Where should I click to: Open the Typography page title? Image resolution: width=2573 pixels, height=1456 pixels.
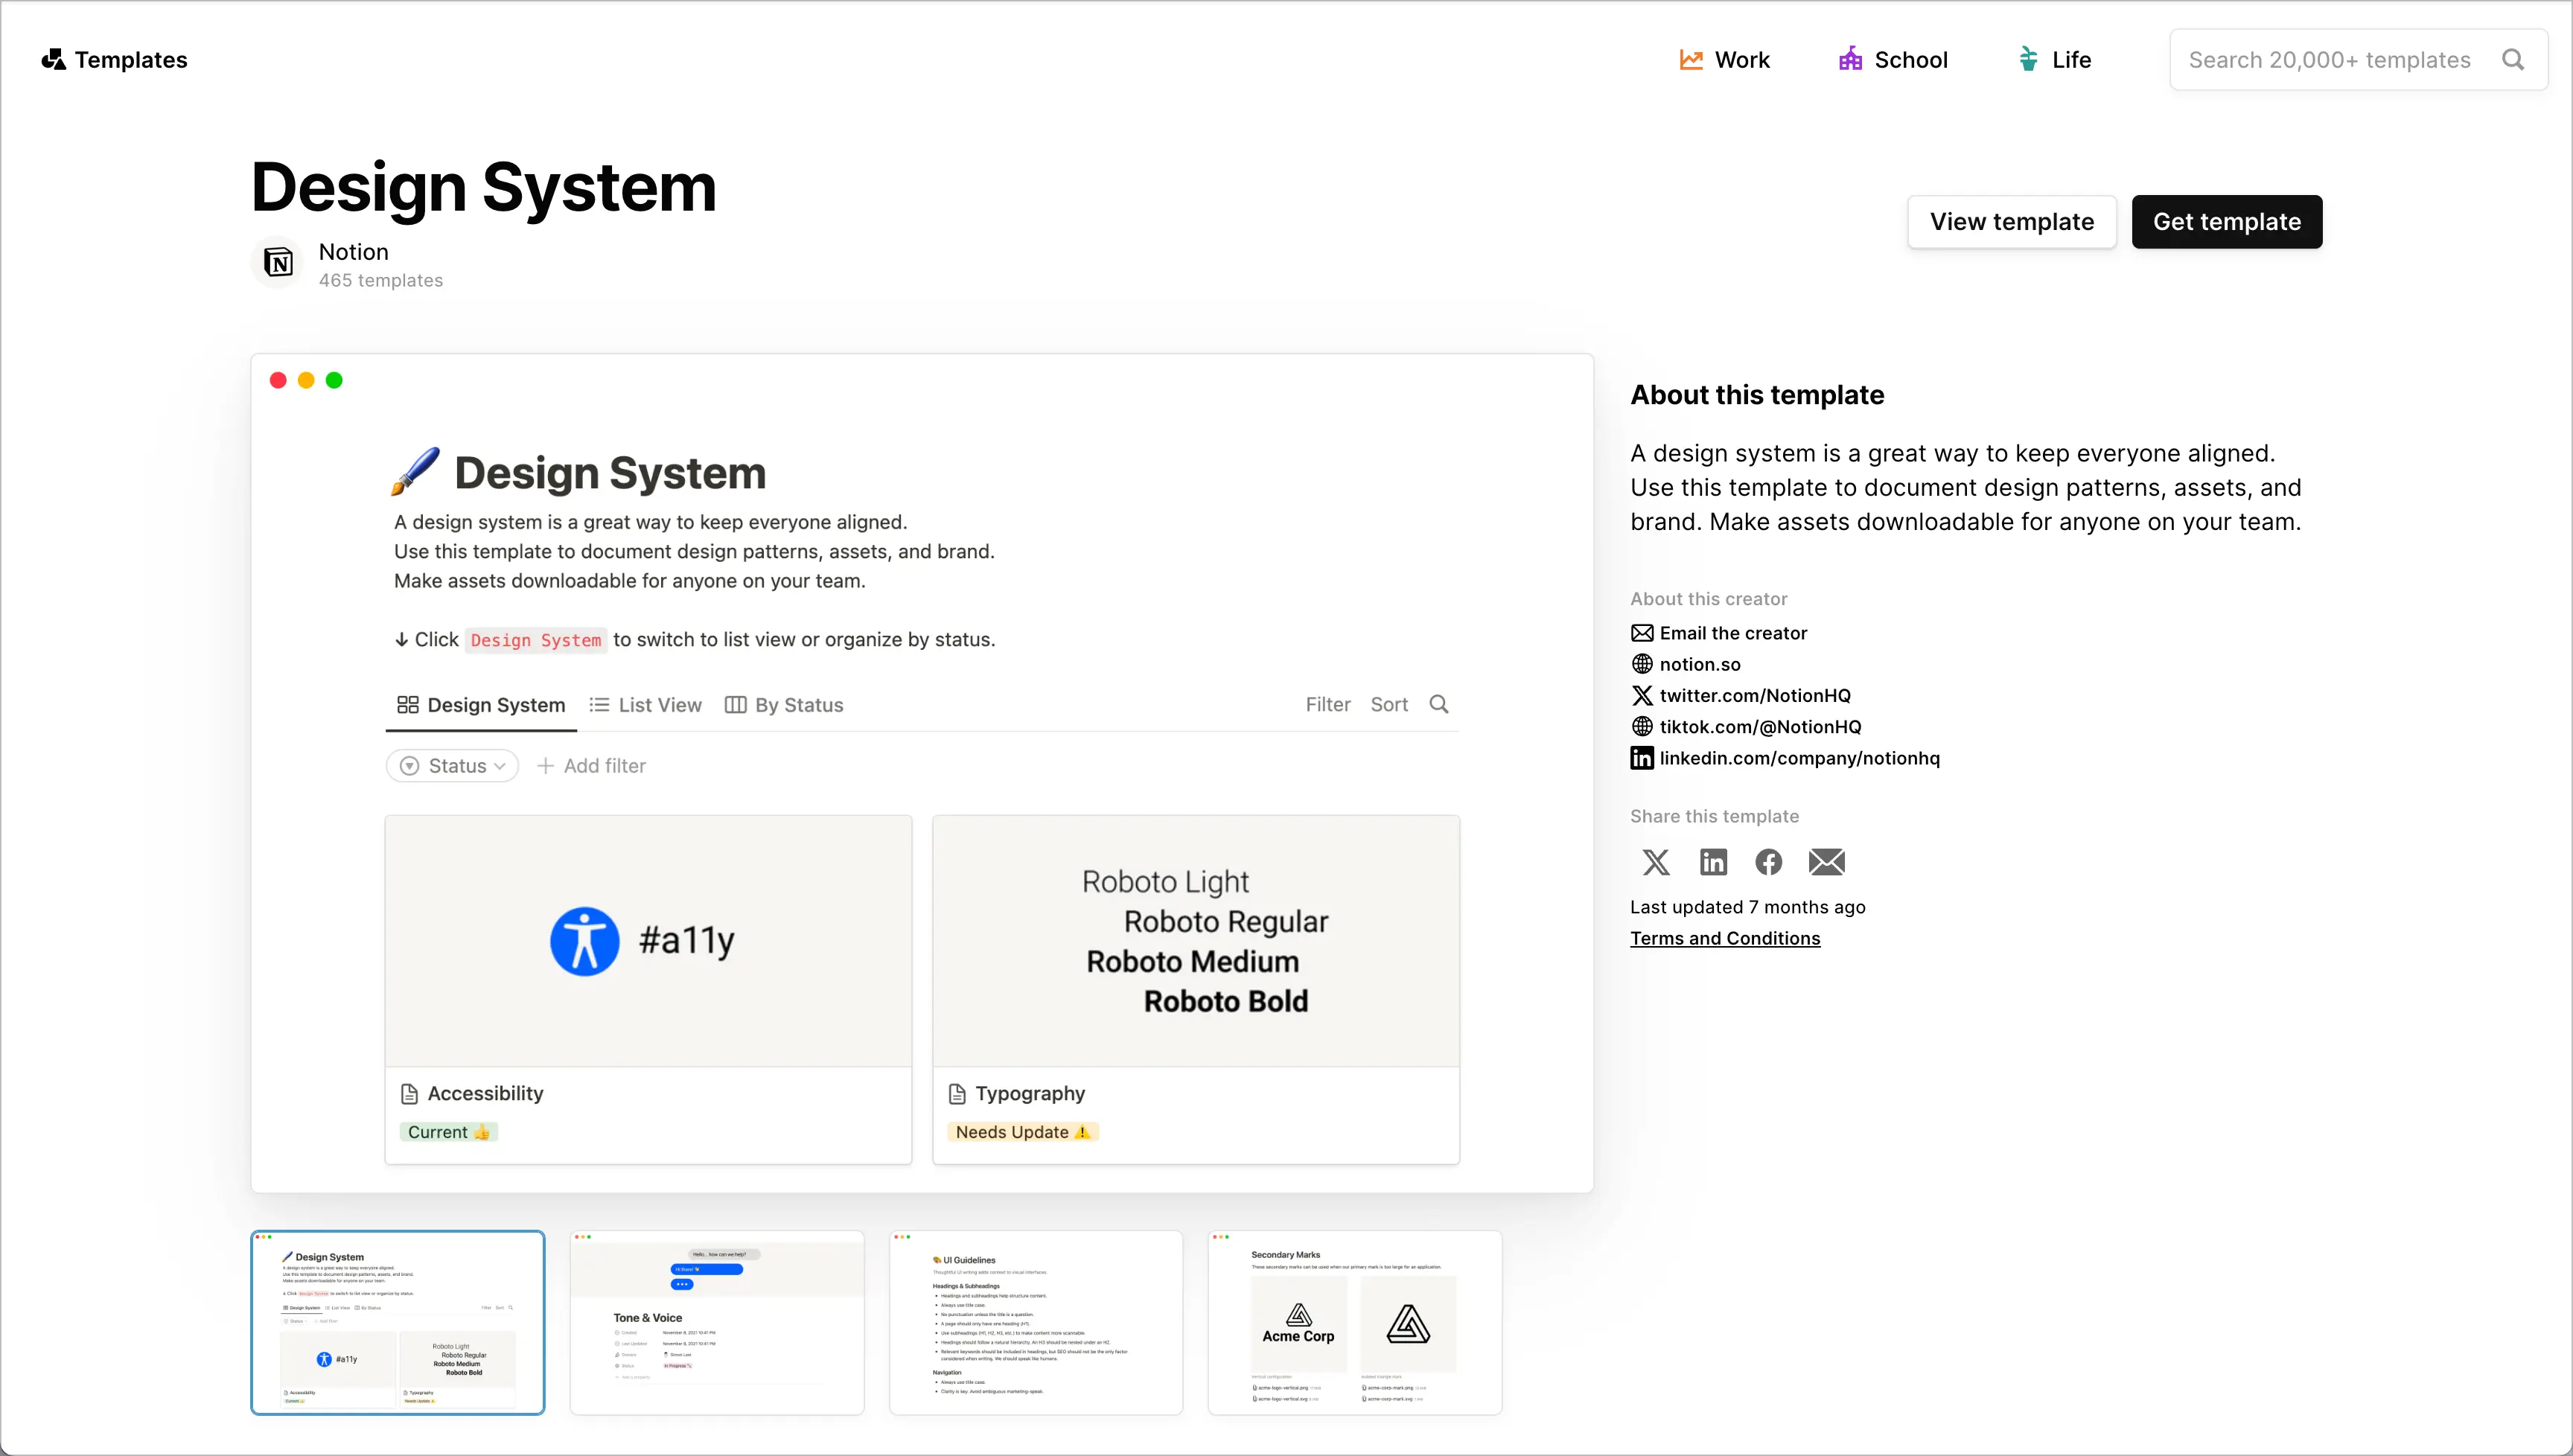[1030, 1094]
